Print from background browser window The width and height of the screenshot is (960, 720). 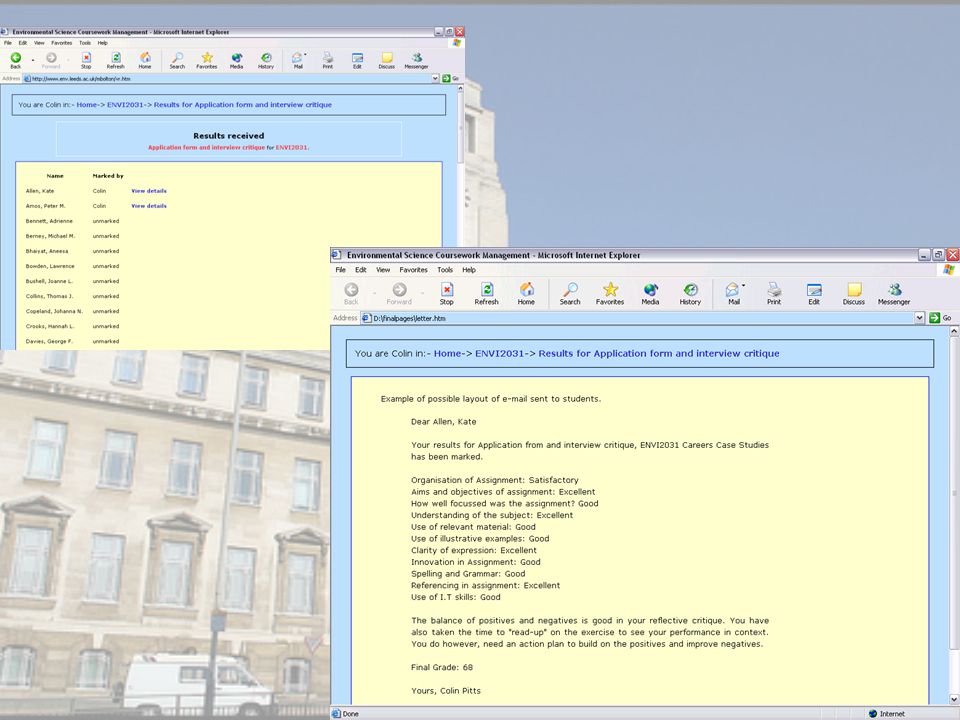click(328, 60)
